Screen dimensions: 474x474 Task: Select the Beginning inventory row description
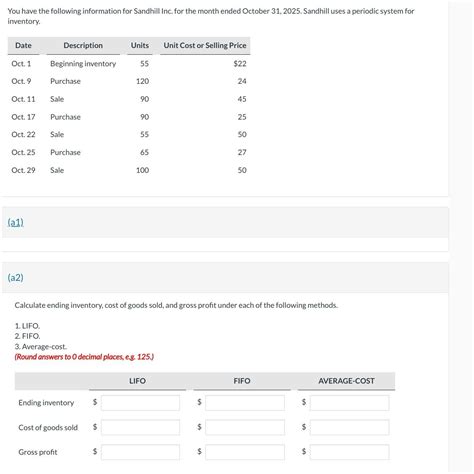pyautogui.click(x=83, y=64)
